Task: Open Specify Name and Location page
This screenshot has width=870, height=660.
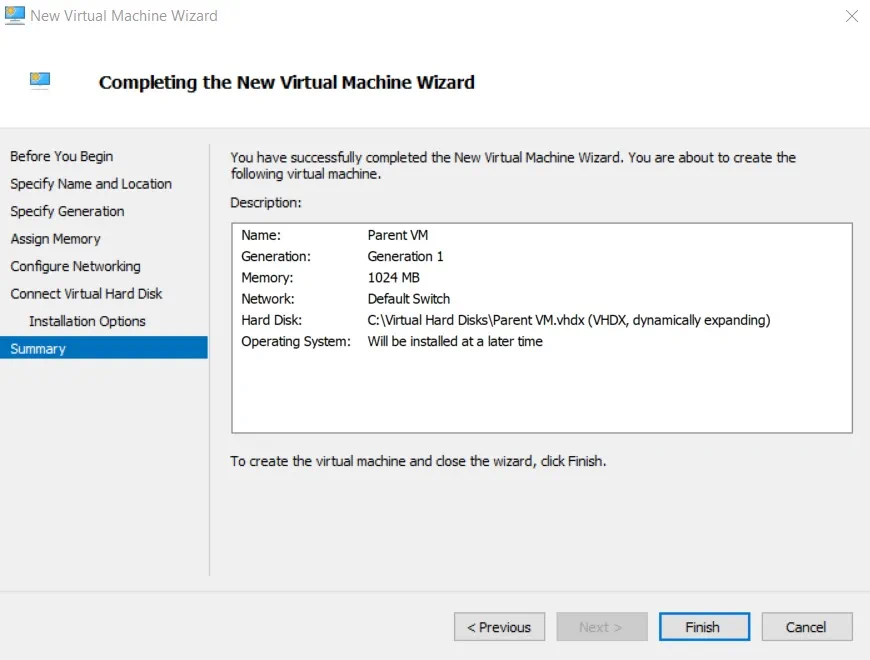Action: 91,184
